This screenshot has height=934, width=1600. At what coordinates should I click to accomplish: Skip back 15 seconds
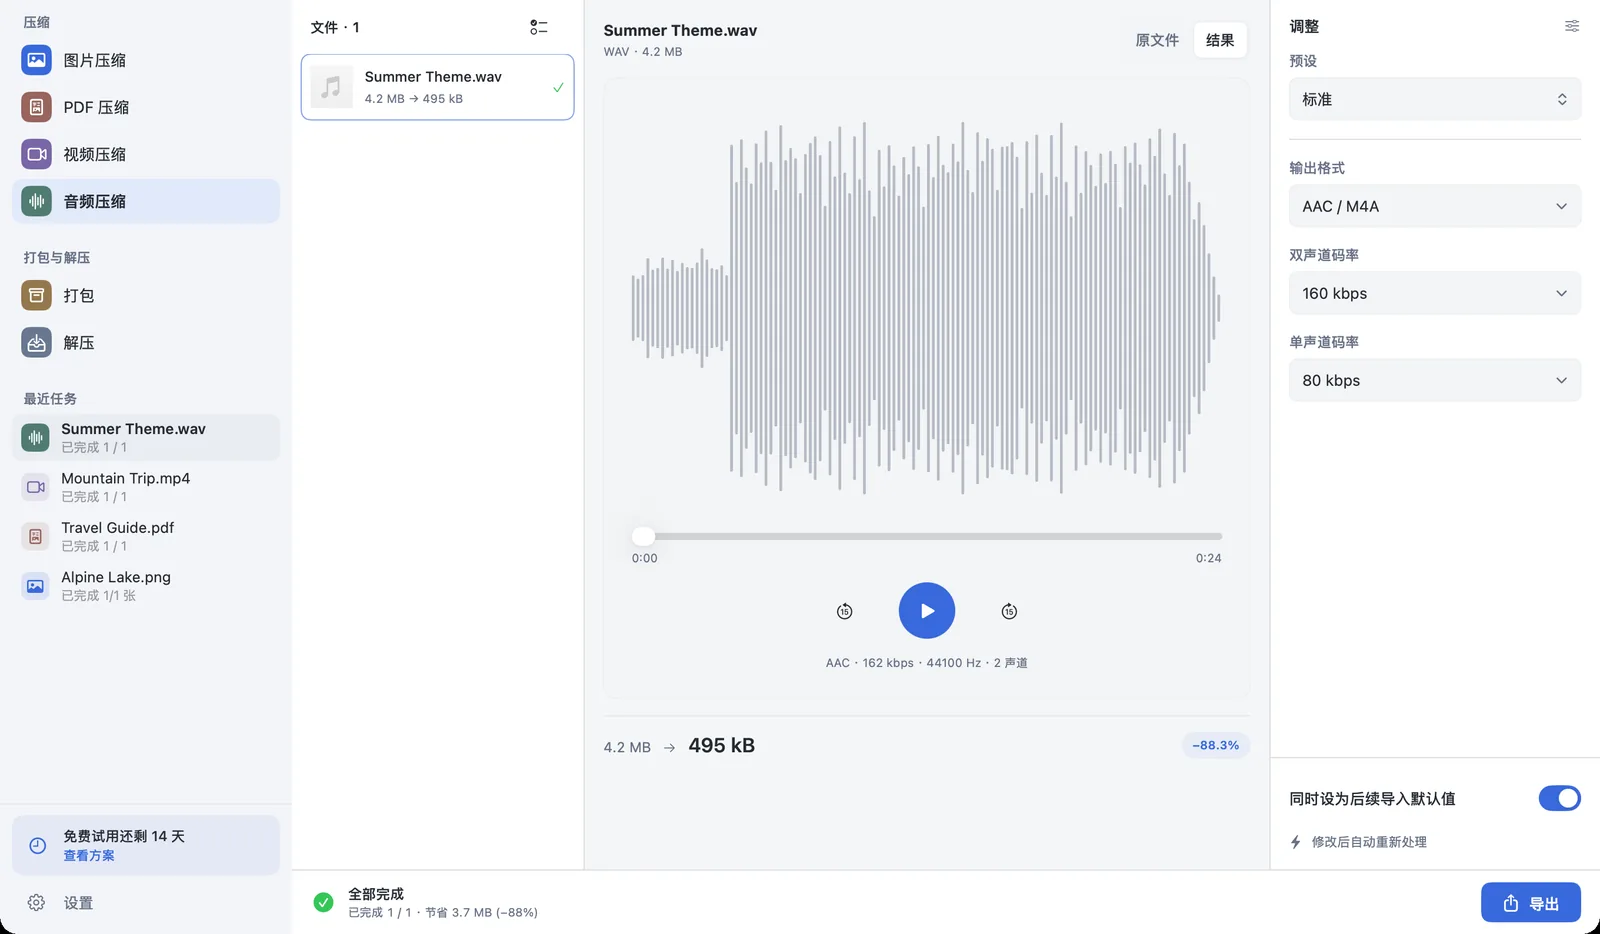pyautogui.click(x=845, y=611)
